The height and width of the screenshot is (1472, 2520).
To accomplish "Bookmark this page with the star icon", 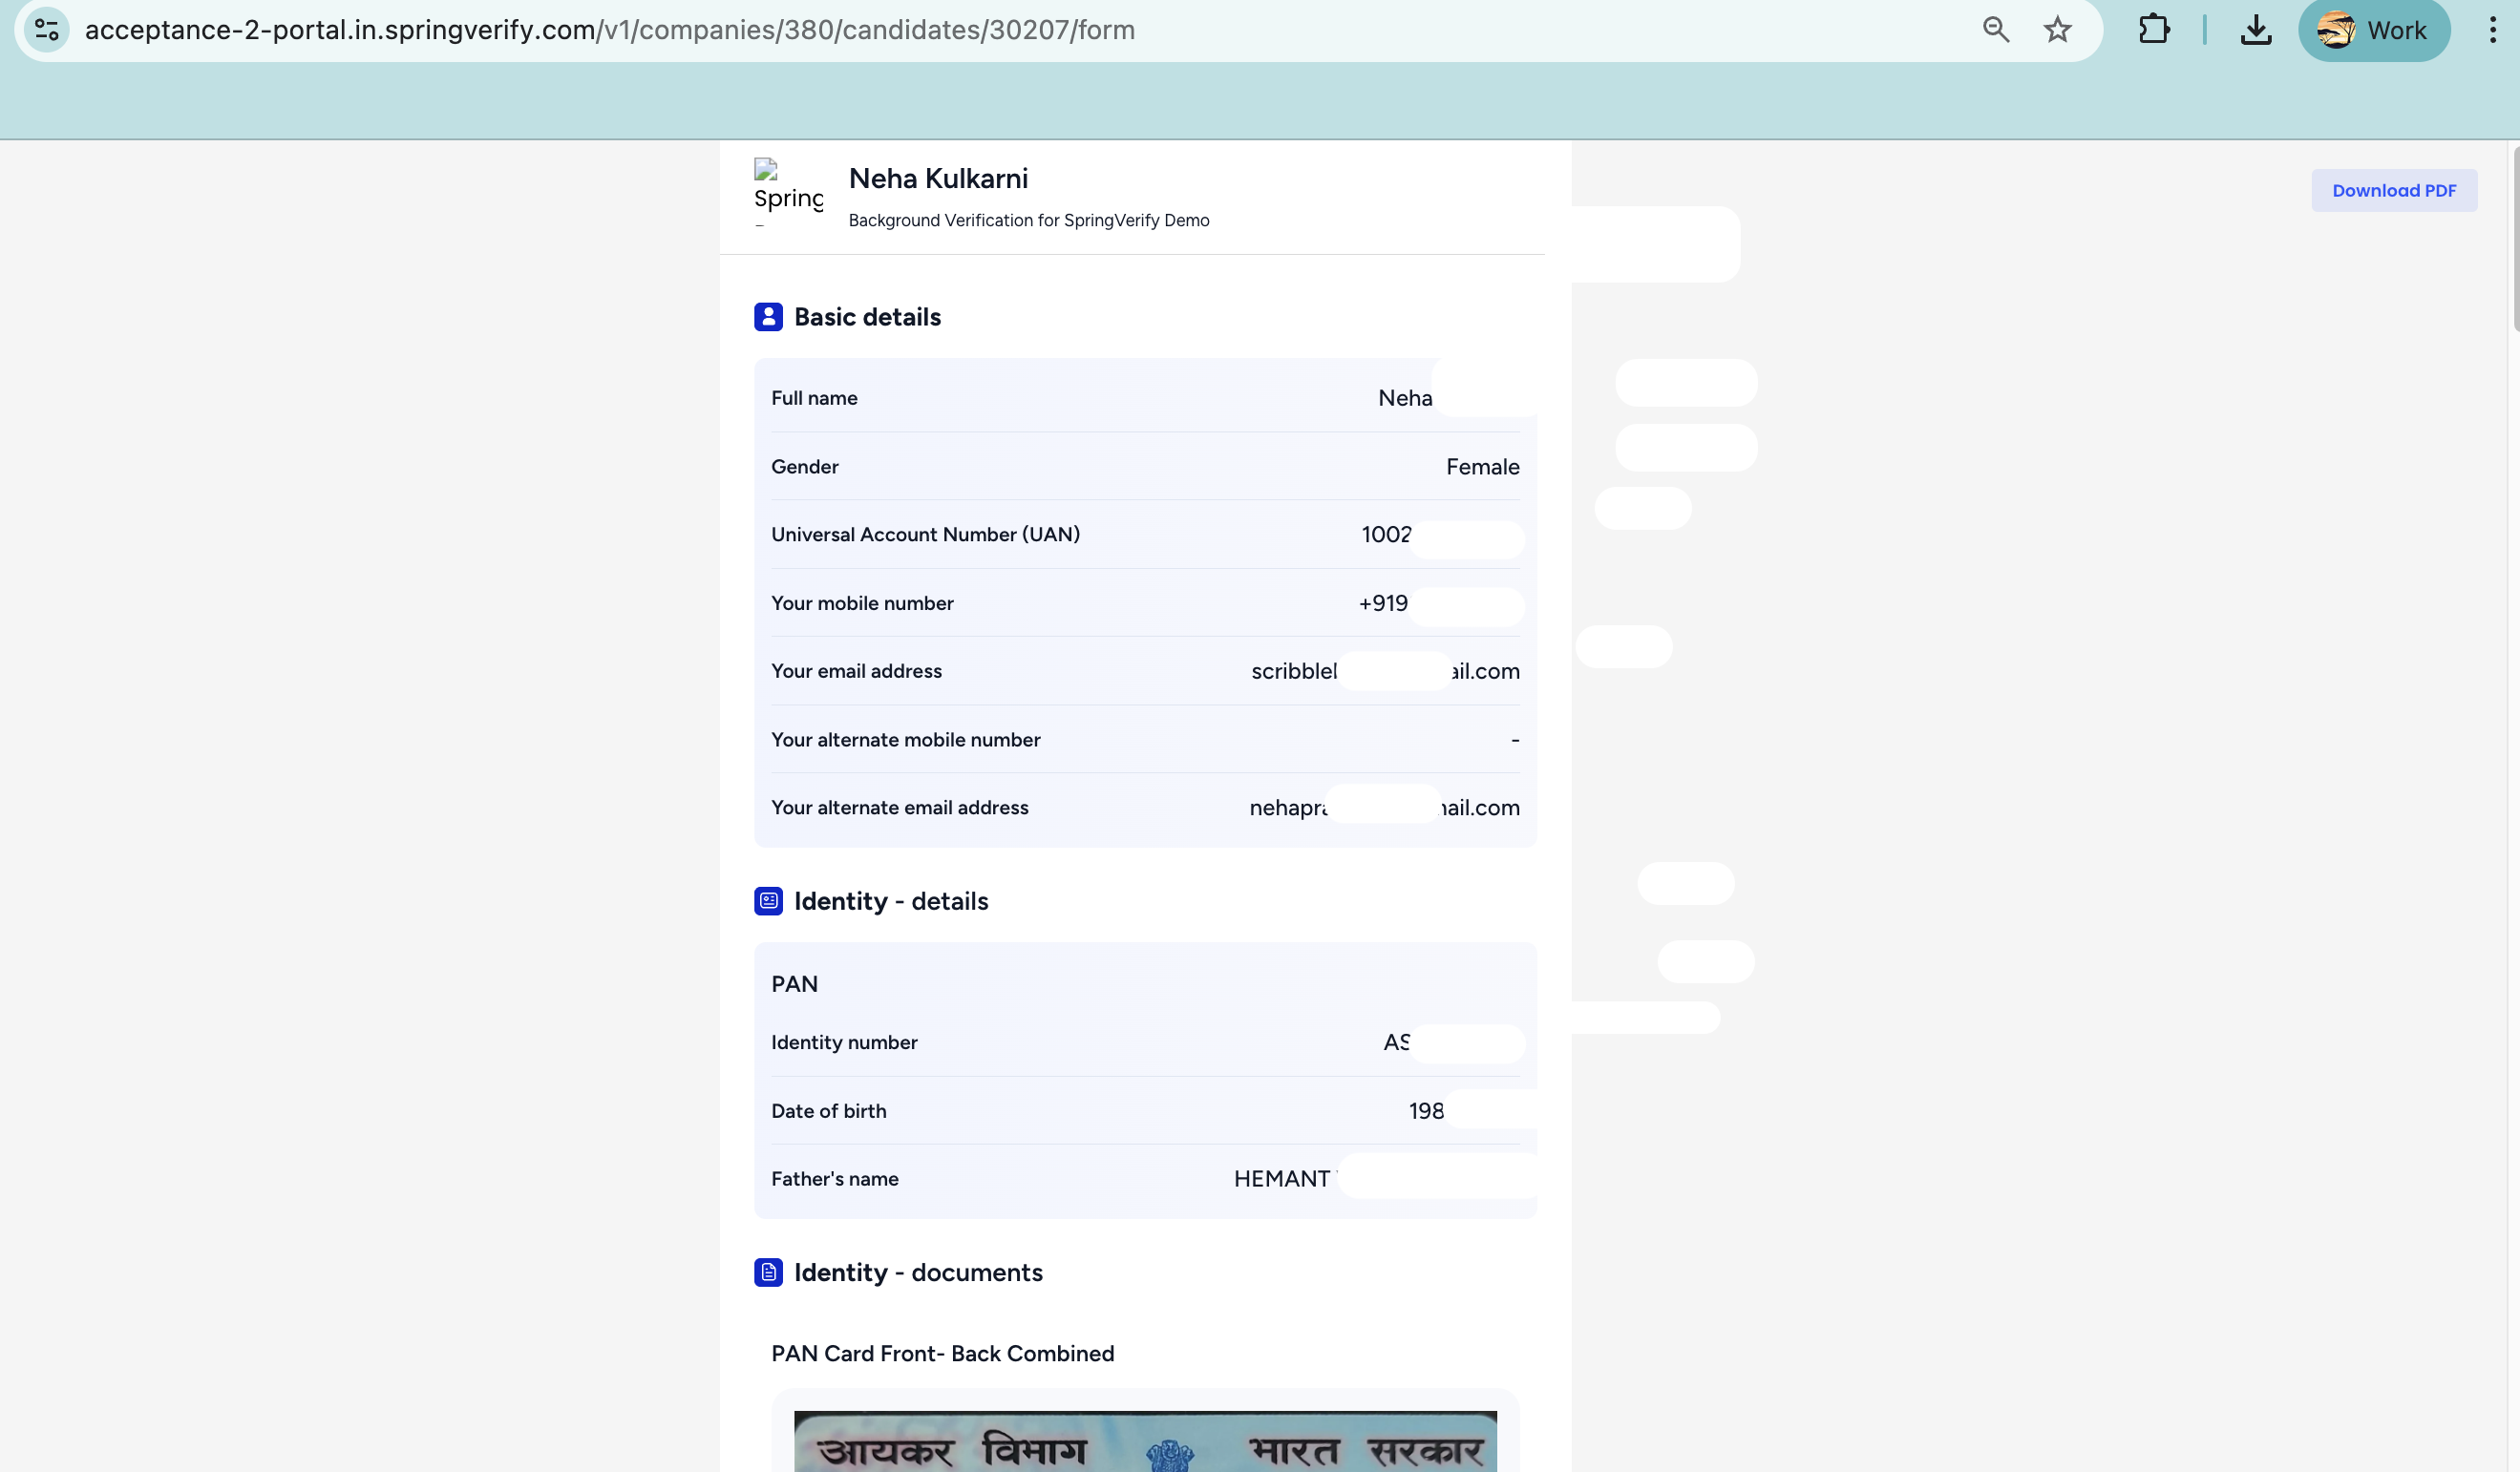I will pos(2057,30).
